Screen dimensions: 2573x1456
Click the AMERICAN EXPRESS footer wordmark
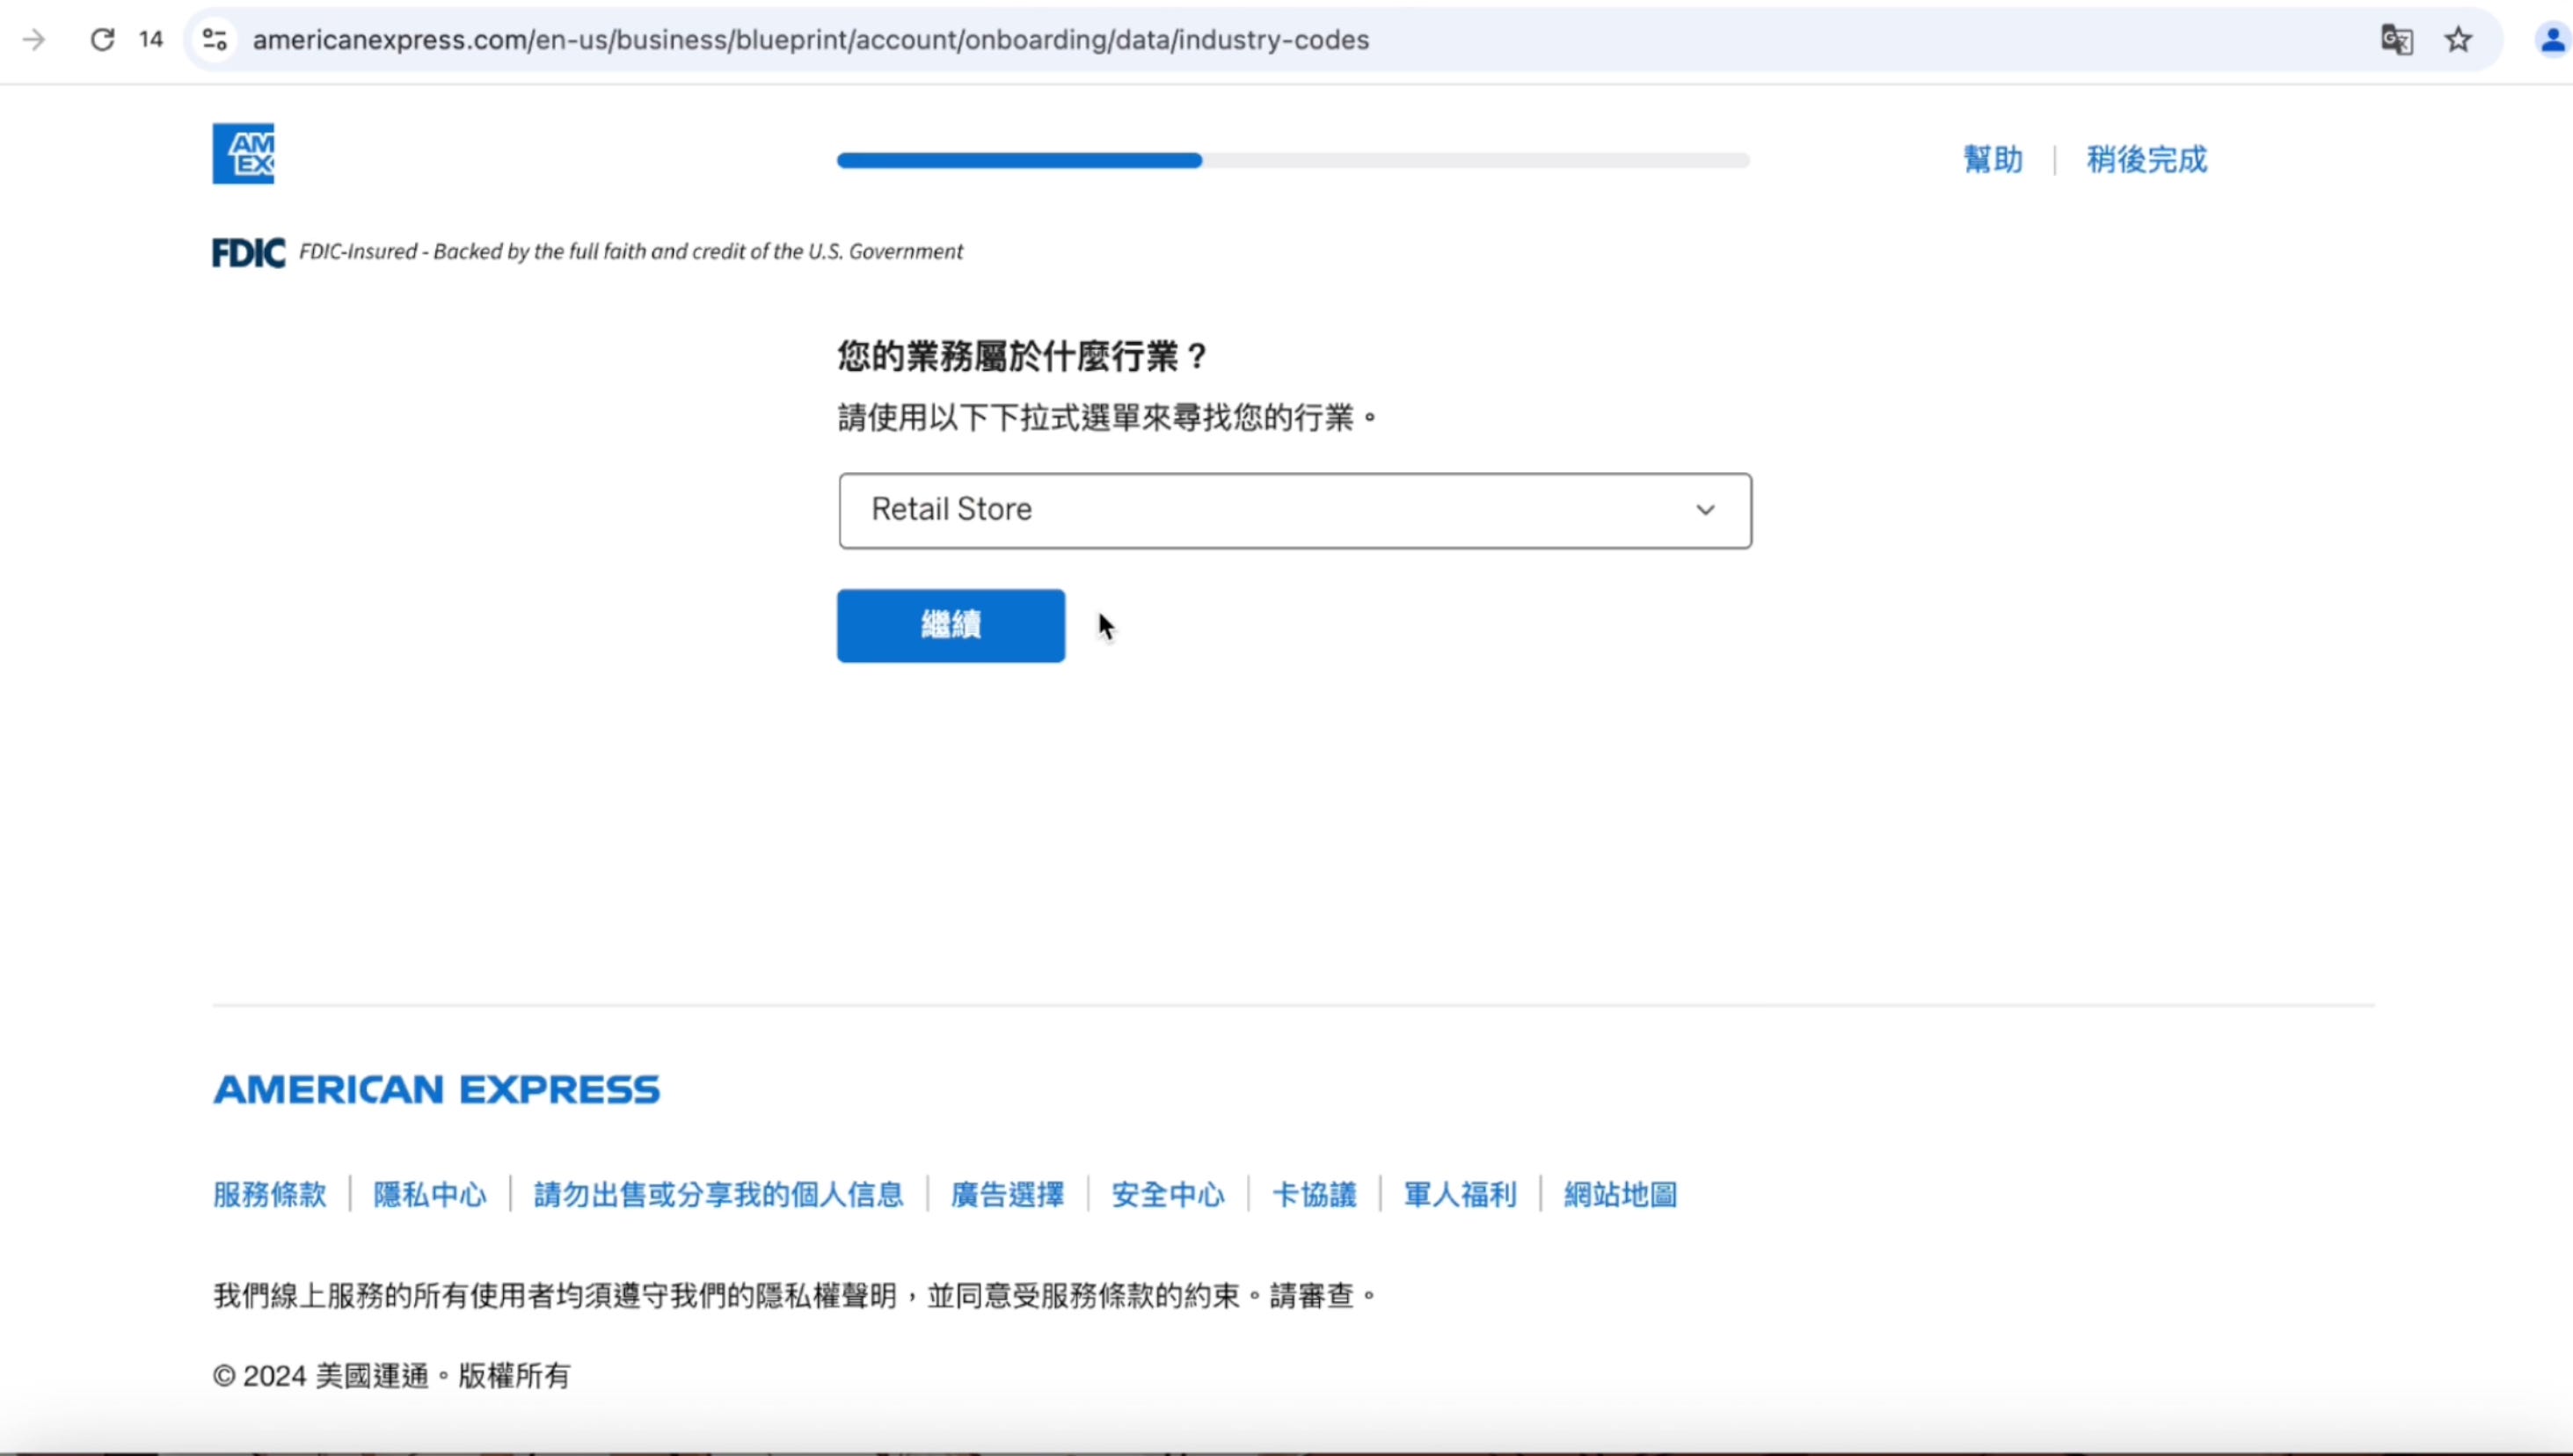pos(437,1089)
